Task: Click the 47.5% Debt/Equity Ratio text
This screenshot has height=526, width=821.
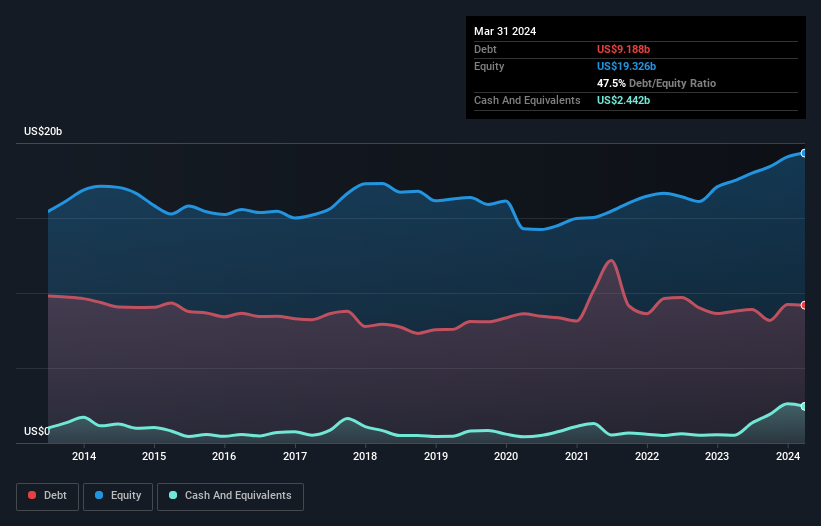Action: [x=656, y=83]
